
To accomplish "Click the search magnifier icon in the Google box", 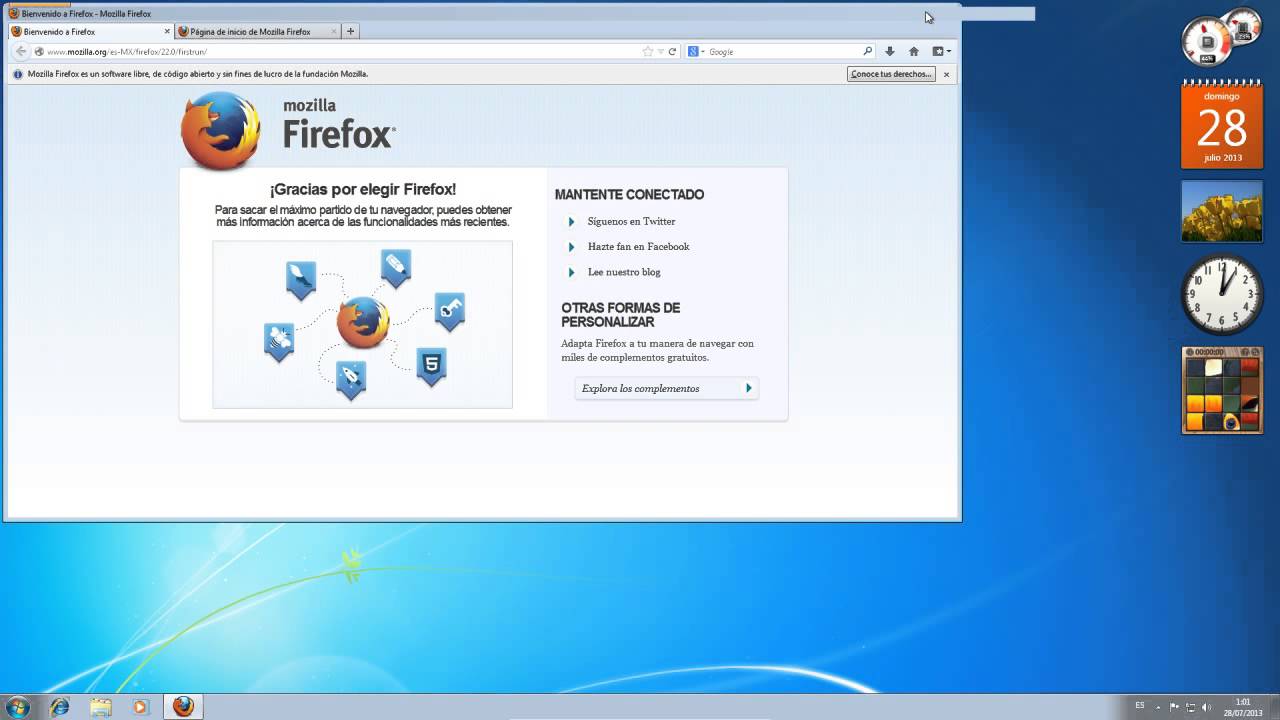I will 867,51.
